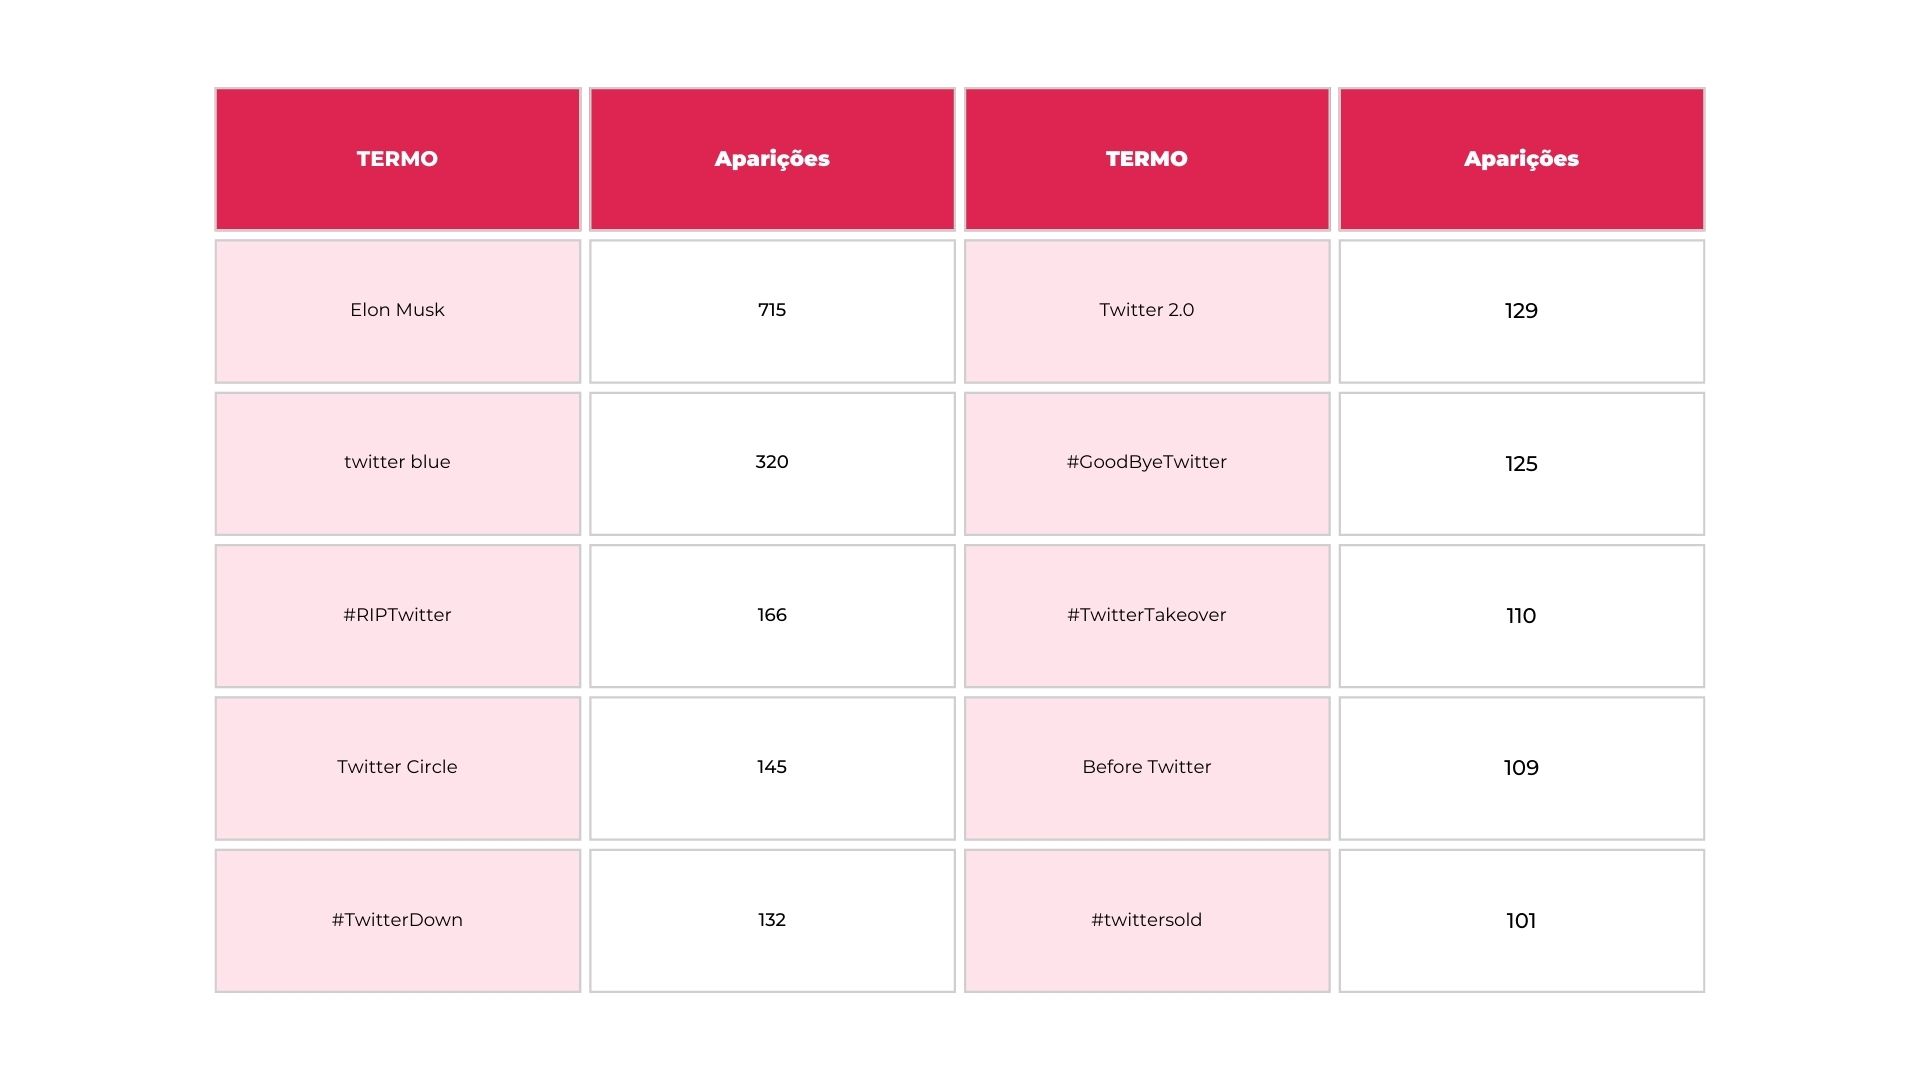Select the cell with value 320
The height and width of the screenshot is (1080, 1920).
coord(772,462)
